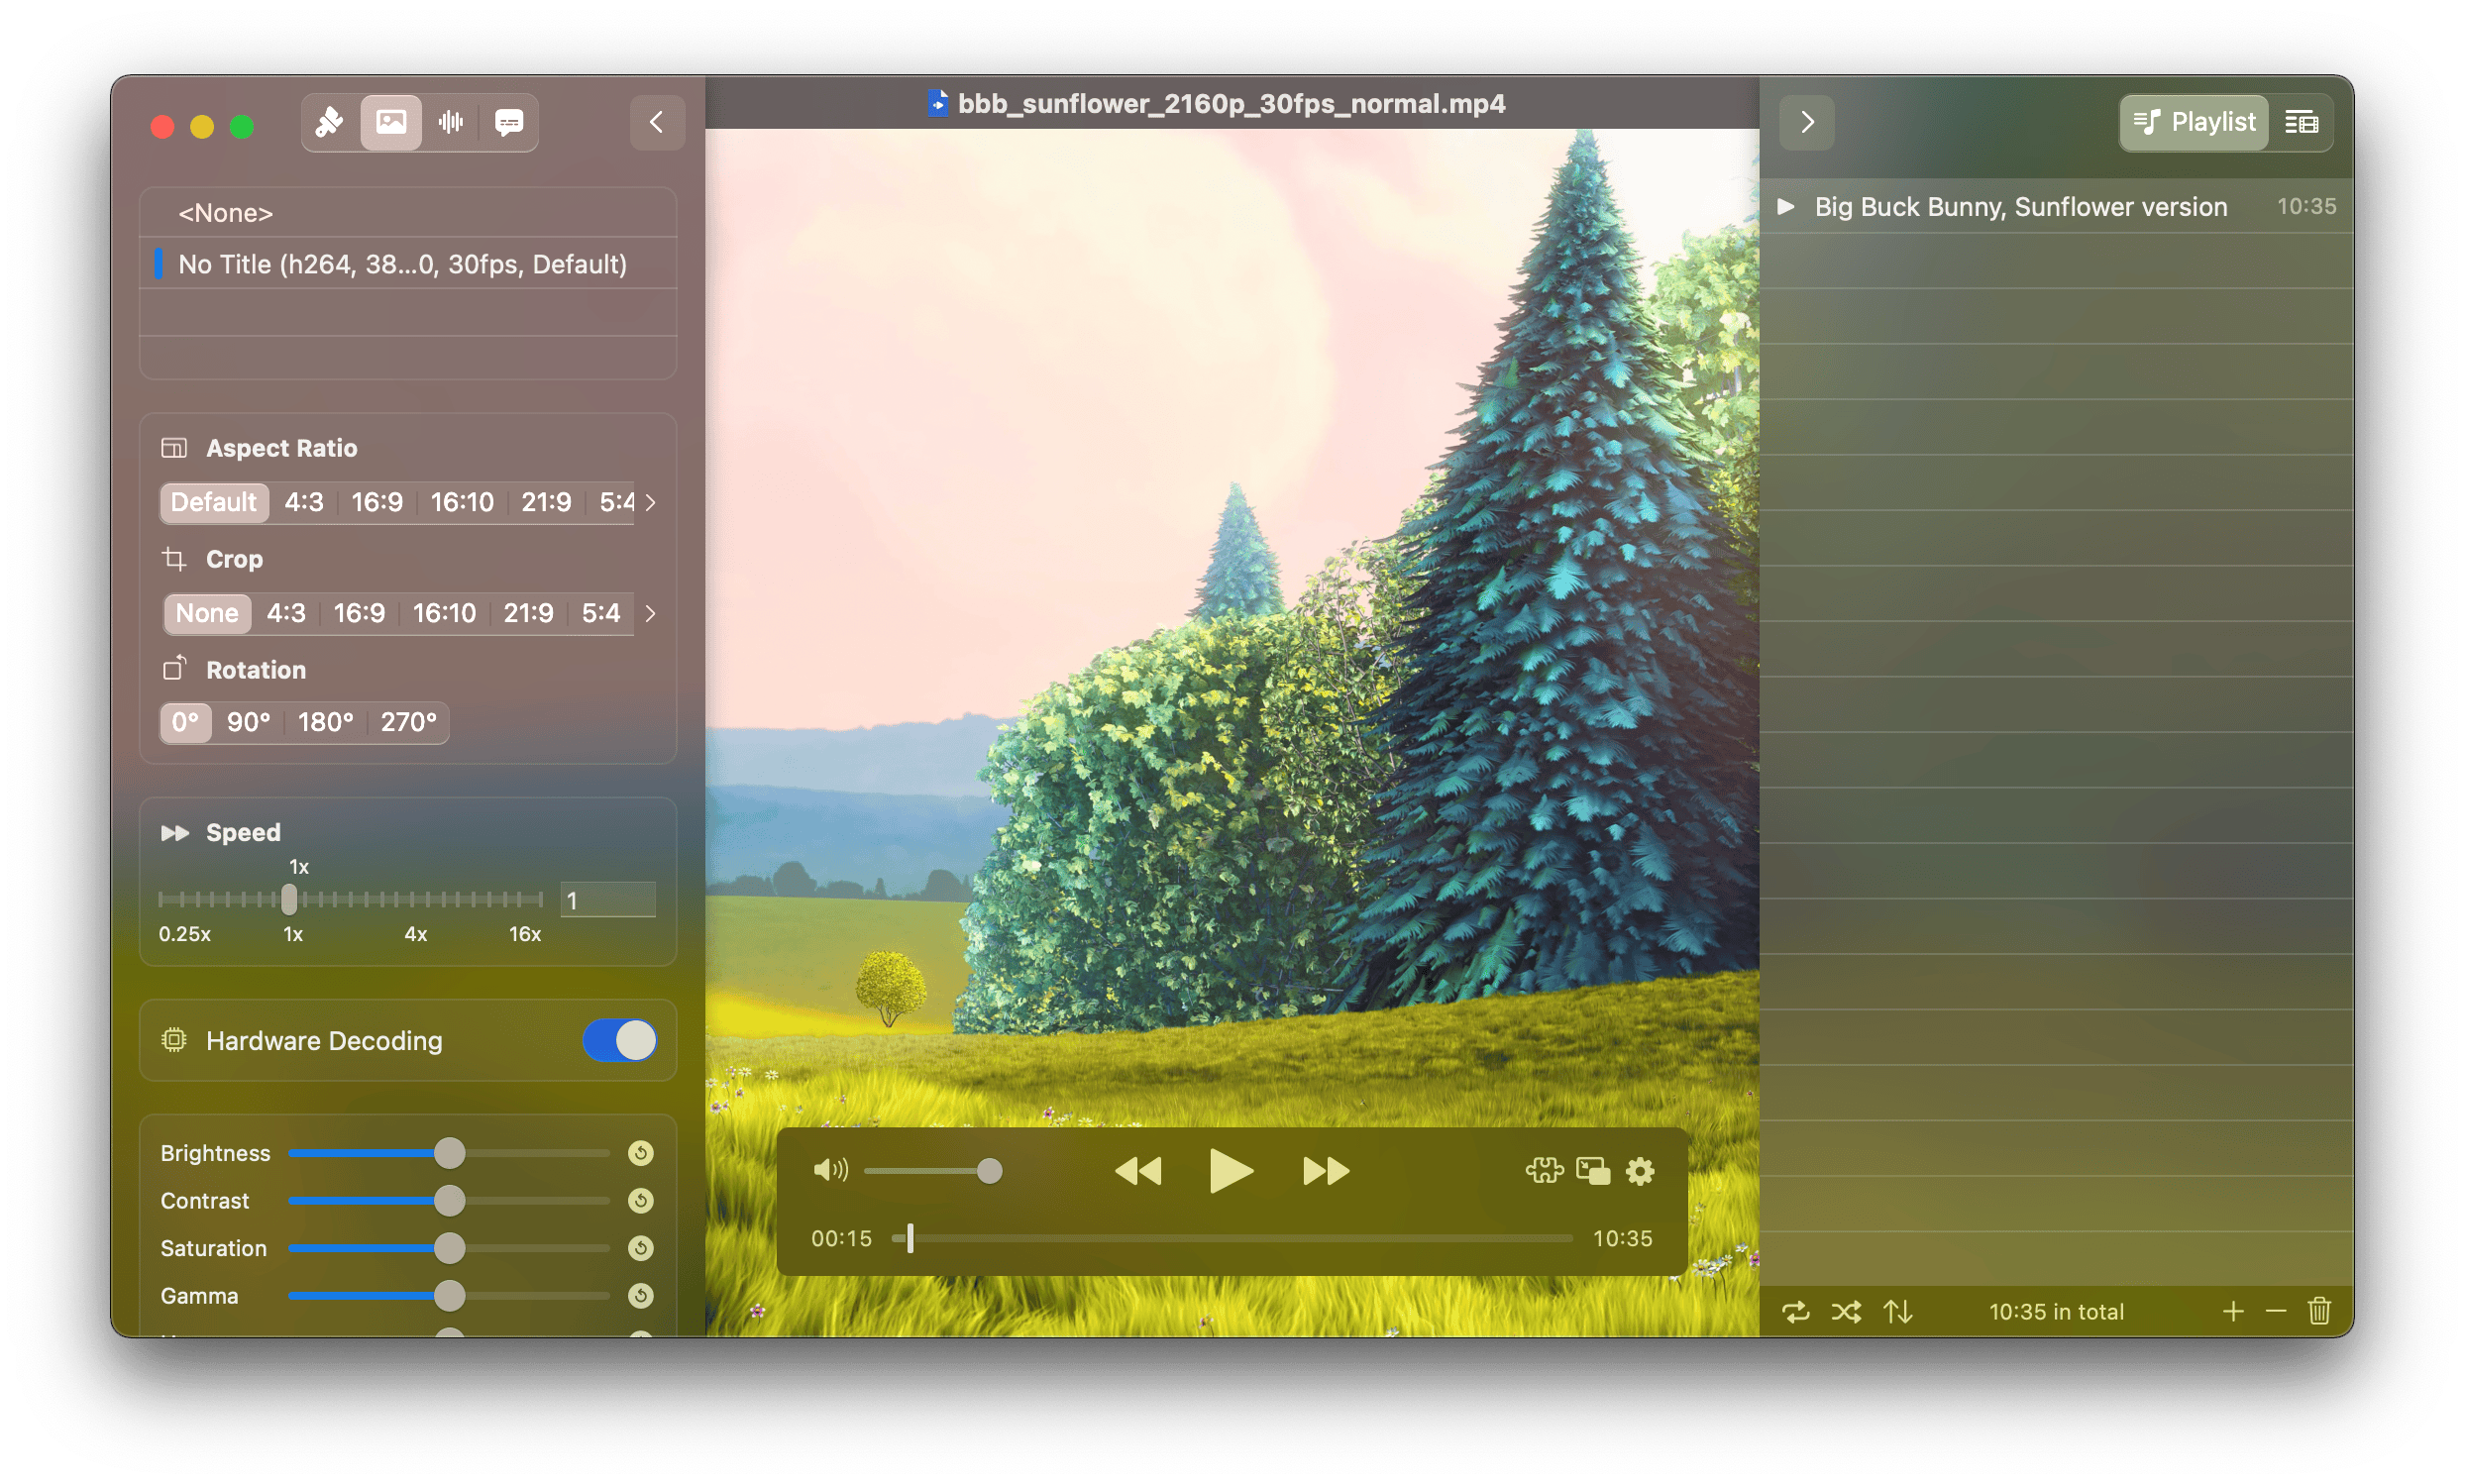Screen dimensions: 2465x1484
Task: Click the playback progress bar marker
Action: coord(910,1238)
